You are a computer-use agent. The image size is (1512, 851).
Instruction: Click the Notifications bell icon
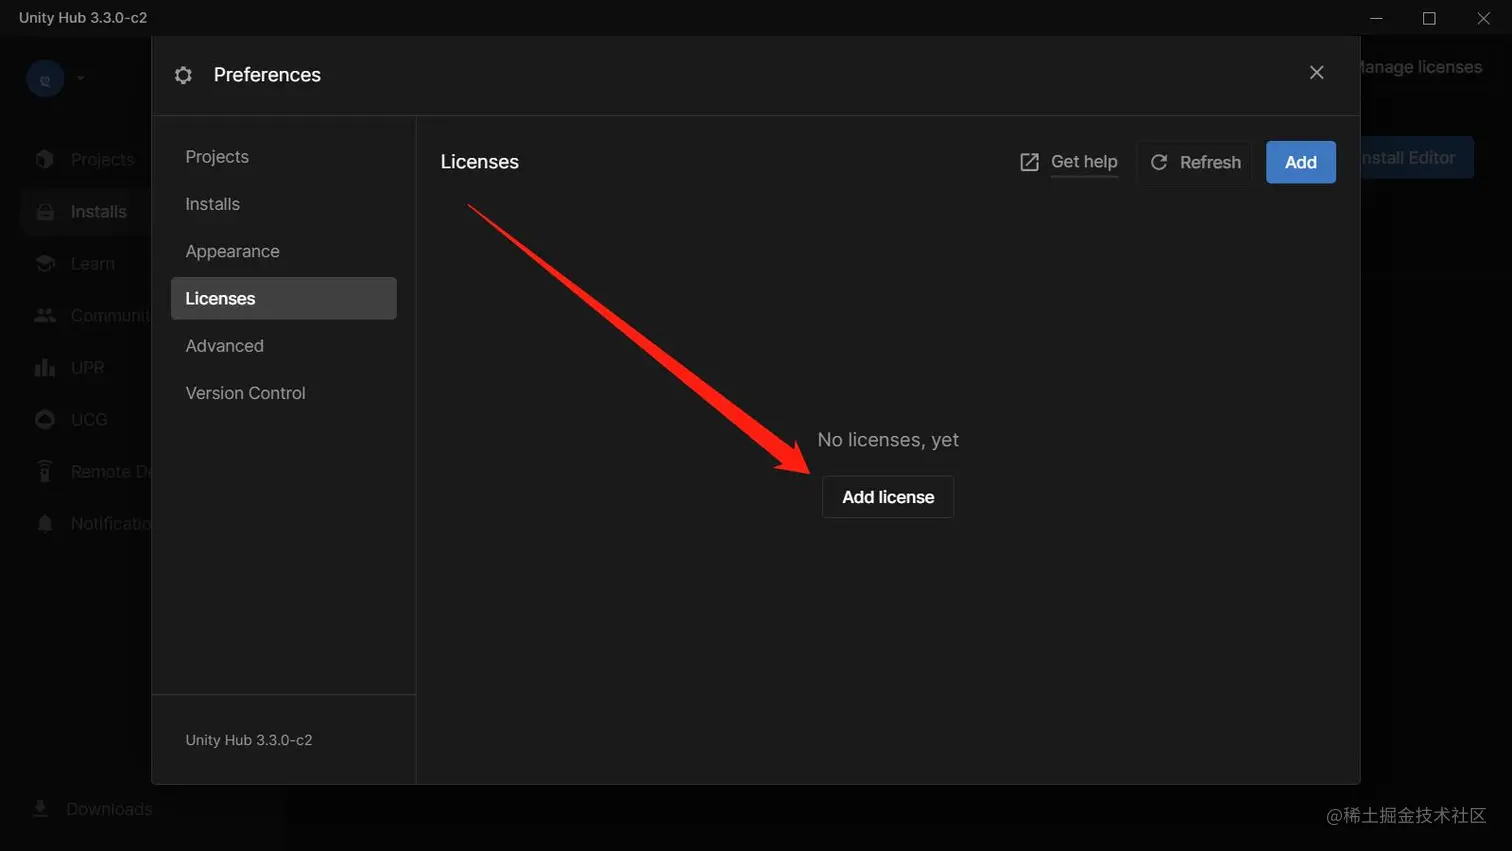44,523
